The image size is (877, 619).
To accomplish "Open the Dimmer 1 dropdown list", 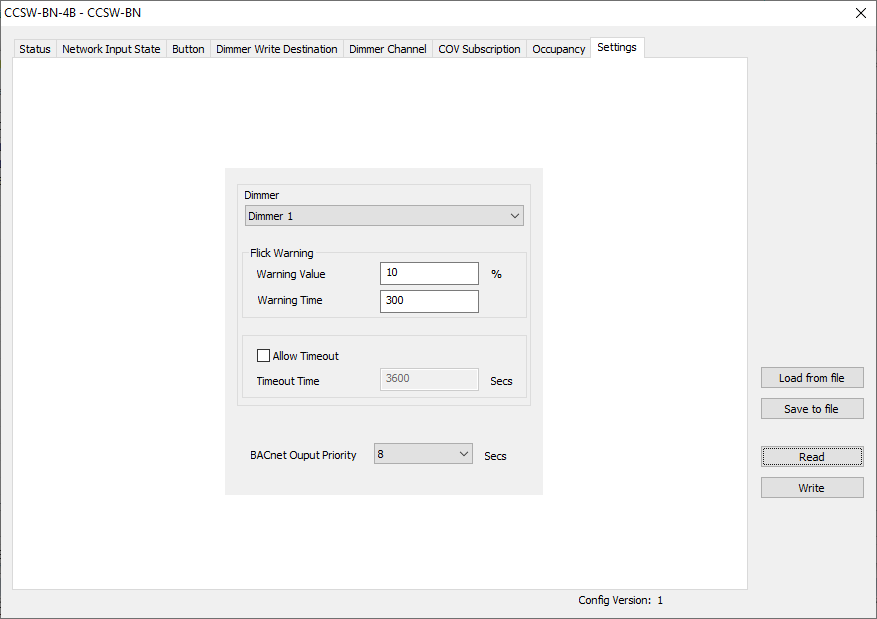I will pos(384,216).
